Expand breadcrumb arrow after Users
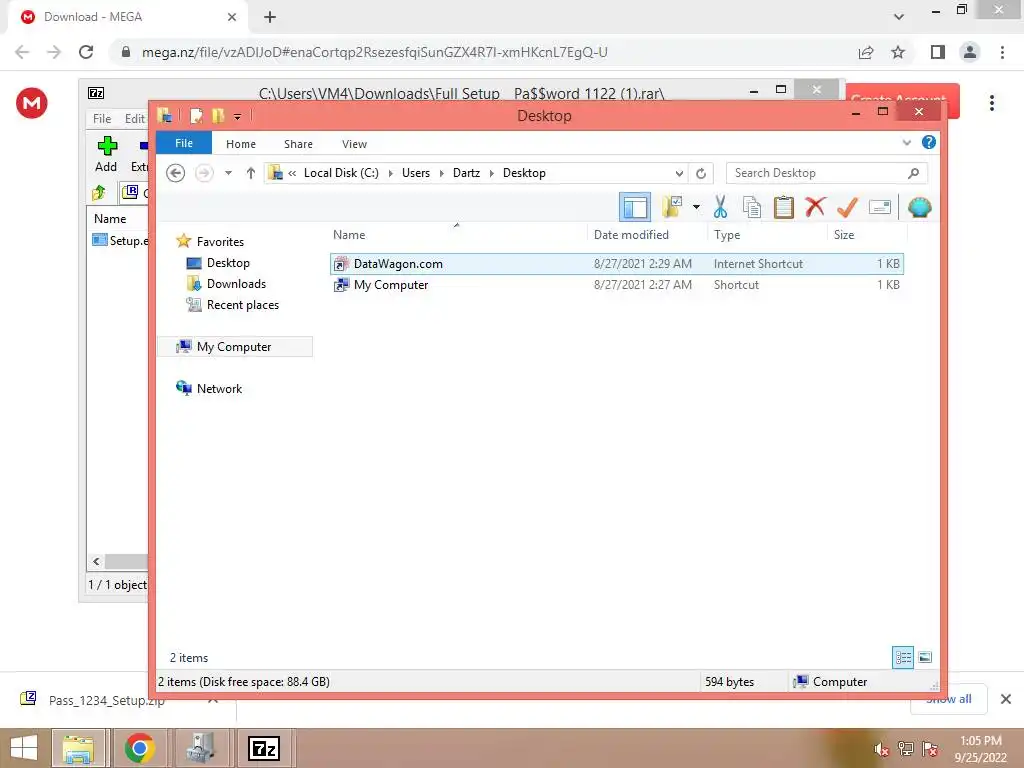Screen dimensions: 1024x768 click(x=441, y=173)
